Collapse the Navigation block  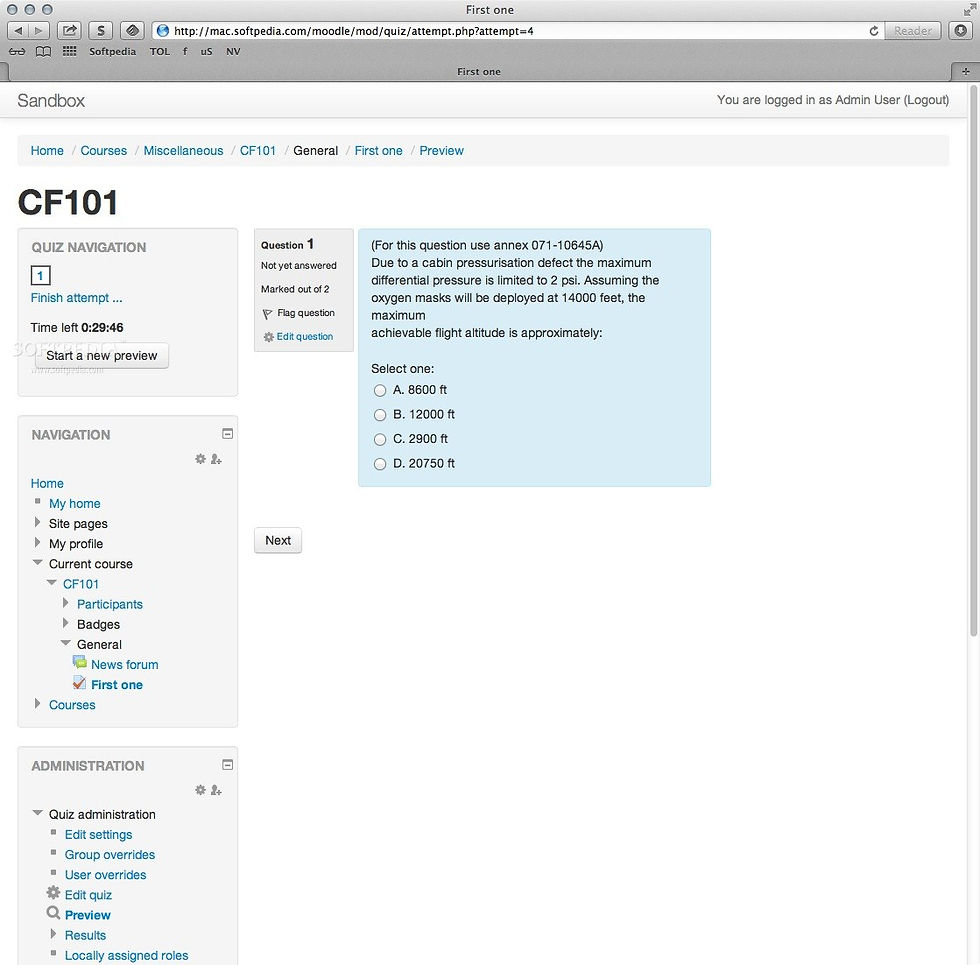click(228, 434)
